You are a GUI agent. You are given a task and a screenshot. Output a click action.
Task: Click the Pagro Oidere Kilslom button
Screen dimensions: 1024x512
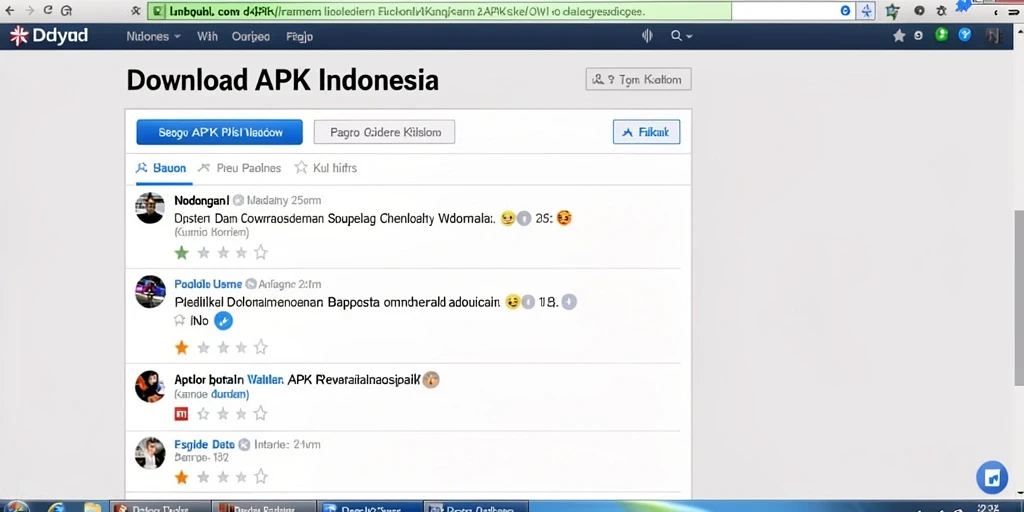tap(384, 132)
